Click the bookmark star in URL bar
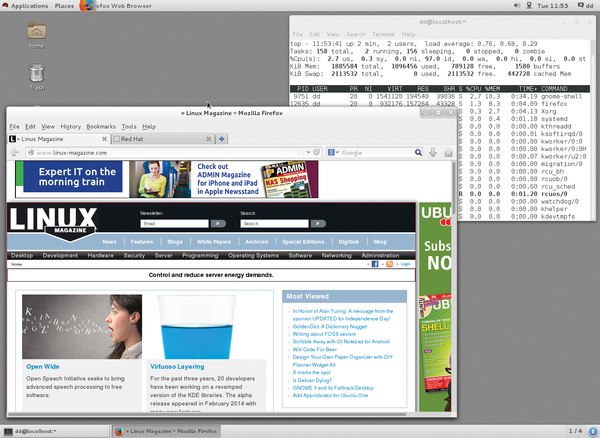The width and height of the screenshot is (600, 438). [301, 152]
